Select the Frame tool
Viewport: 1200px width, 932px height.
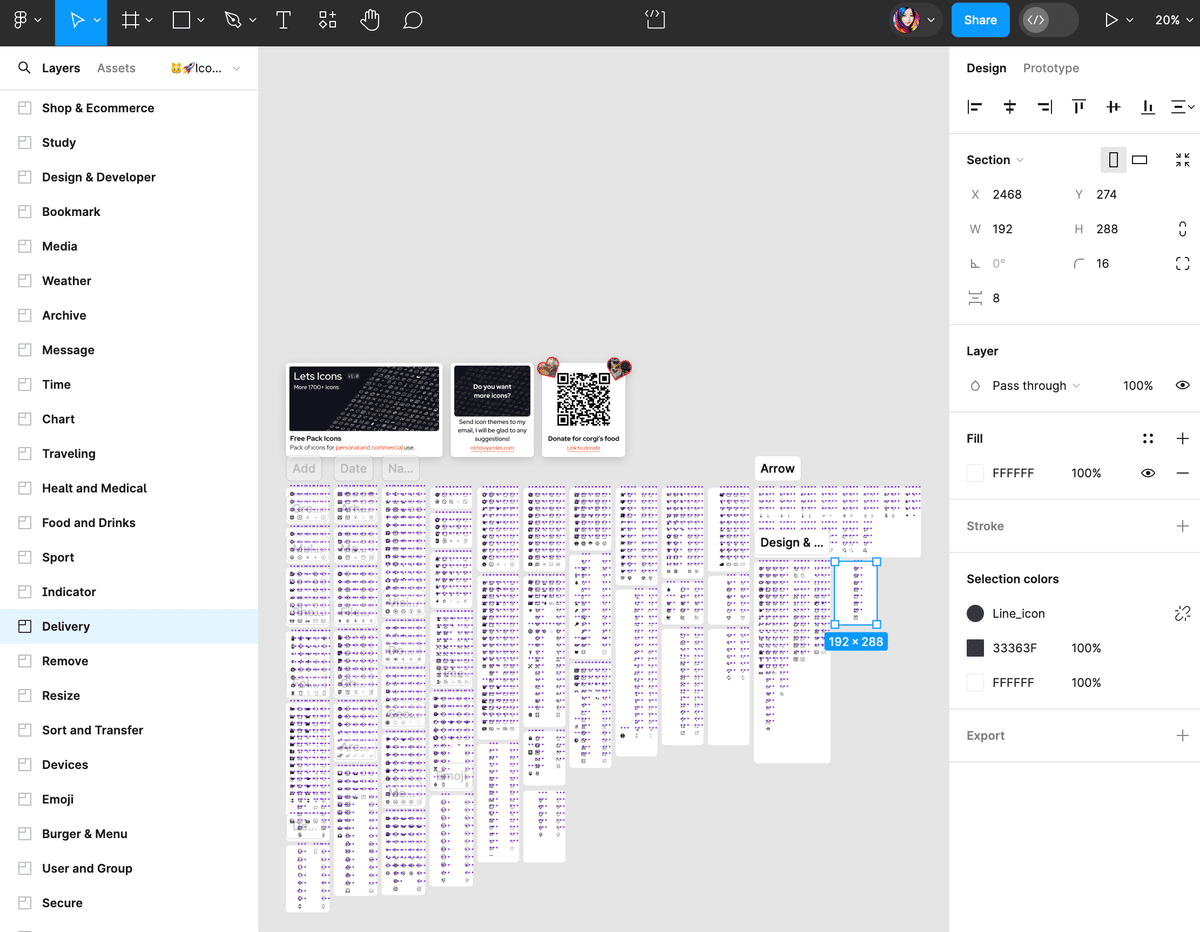pos(130,20)
